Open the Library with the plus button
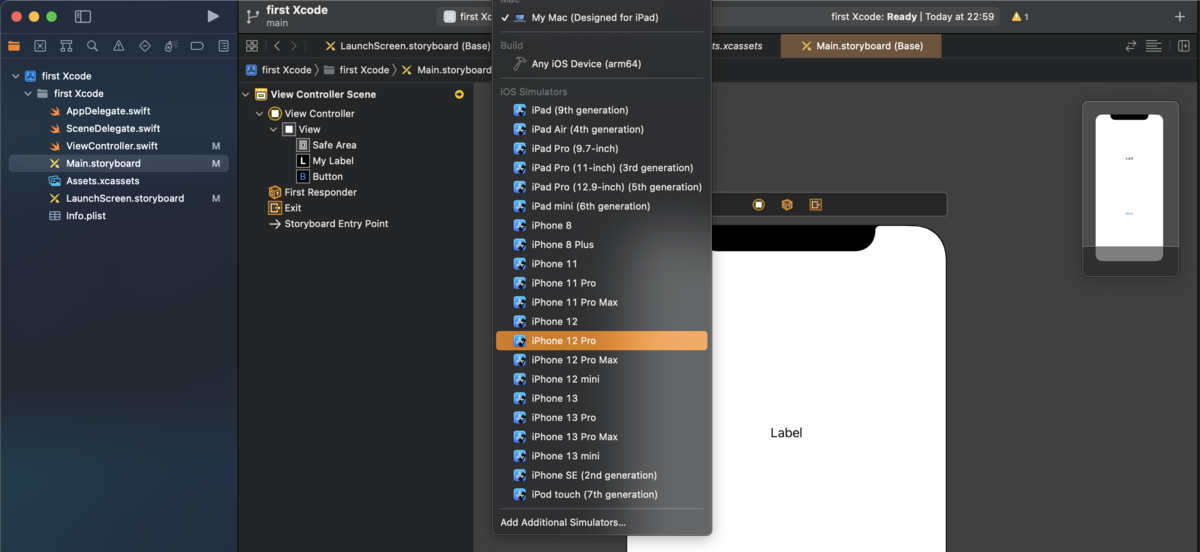 pyautogui.click(x=1180, y=17)
